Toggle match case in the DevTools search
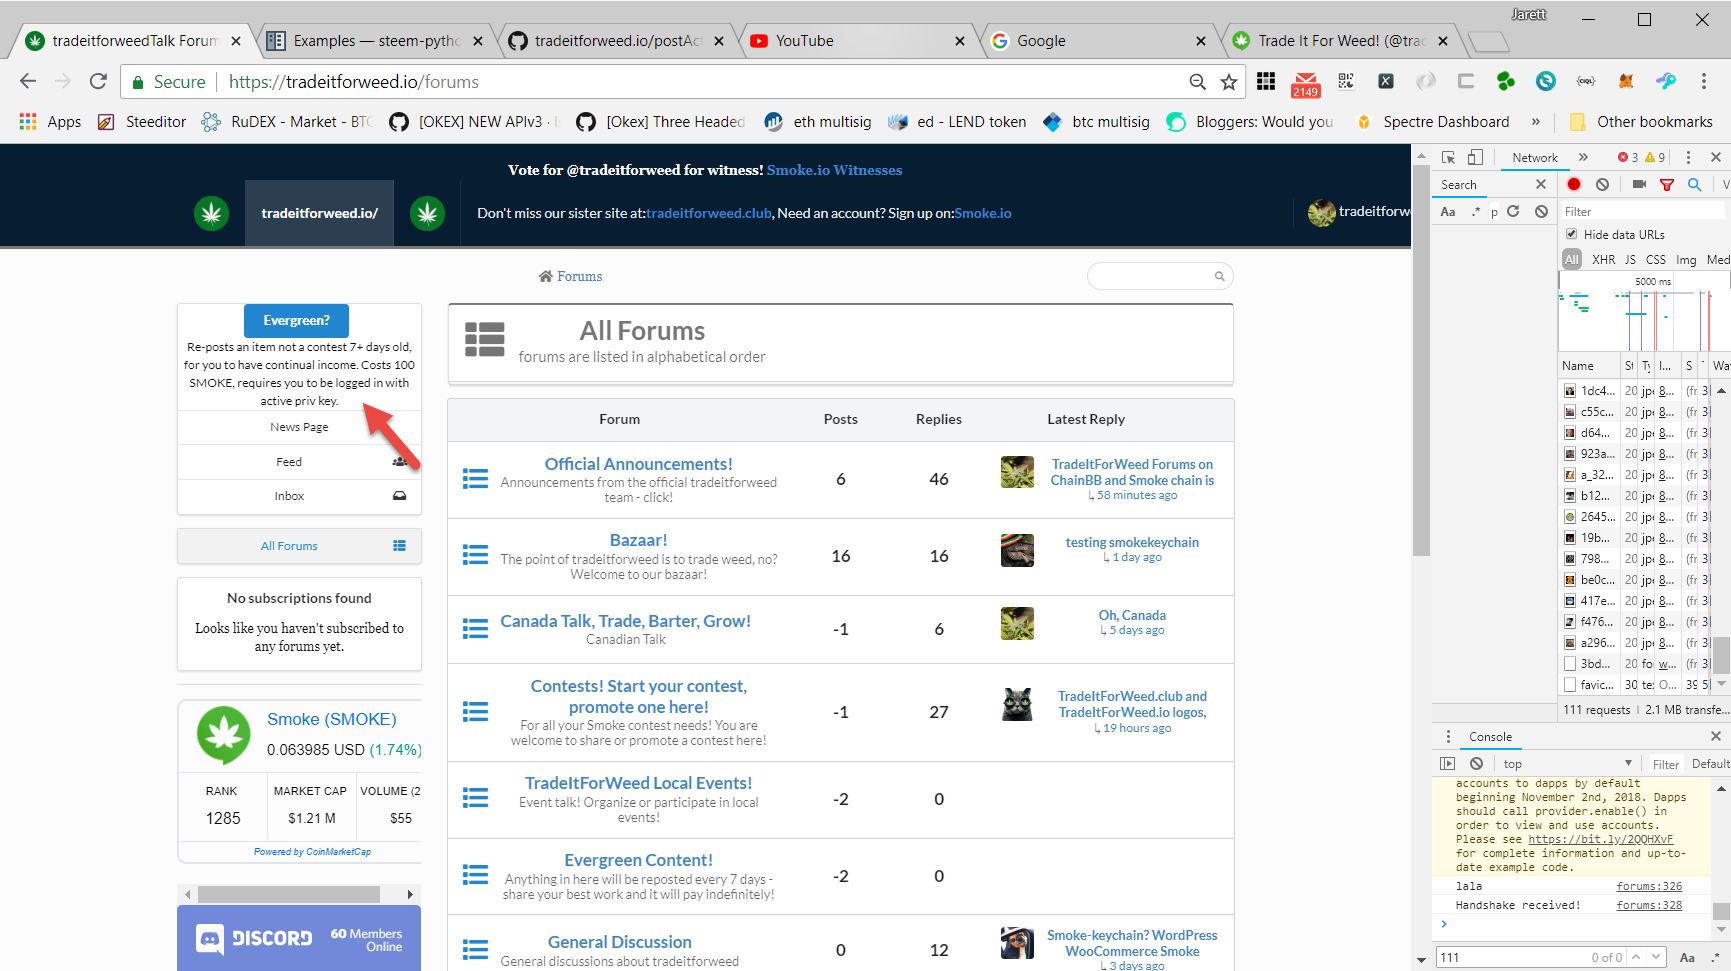Viewport: 1731px width, 971px height. [1448, 211]
